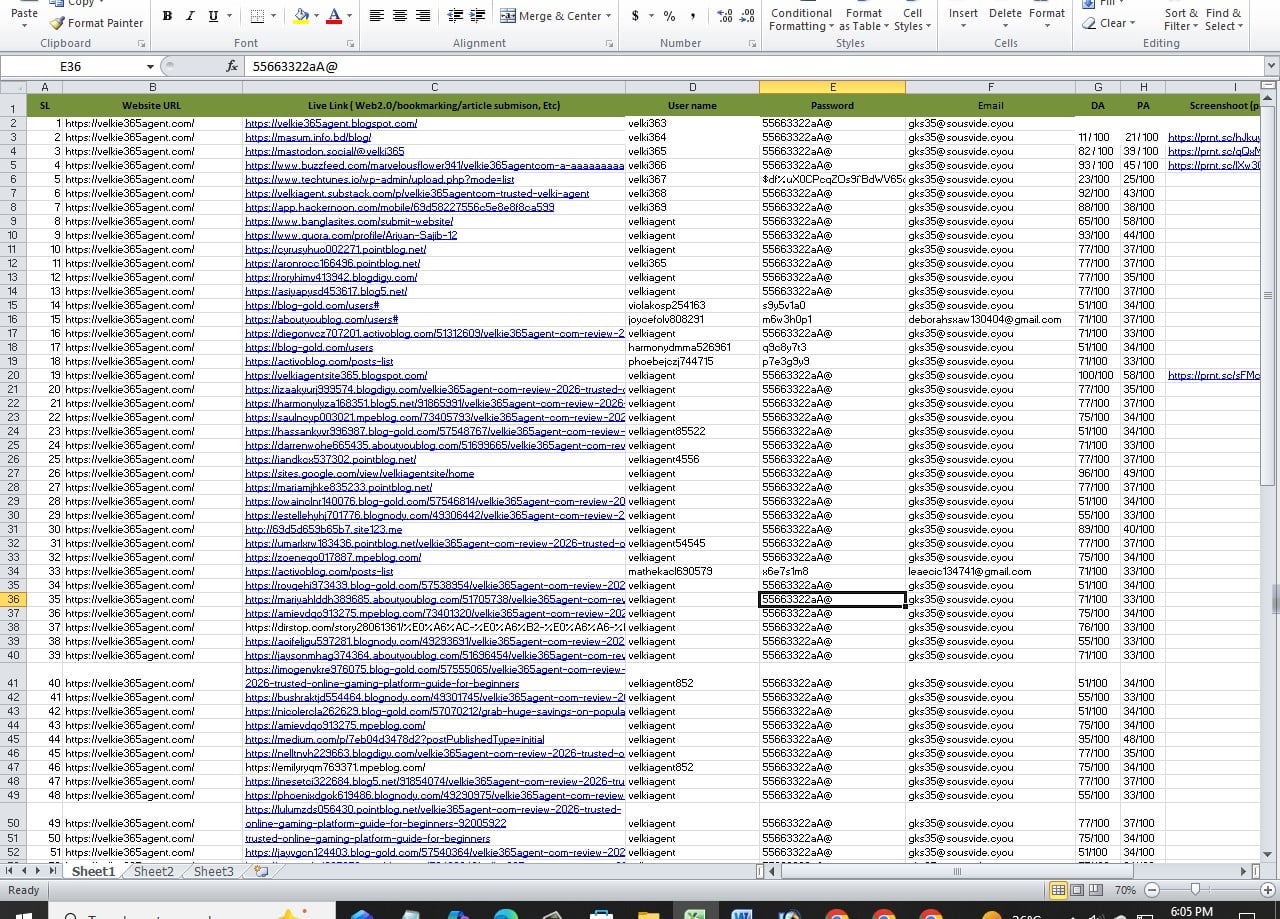This screenshot has width=1280, height=919.
Task: Switch to Page Layout view in status bar
Action: point(1076,889)
